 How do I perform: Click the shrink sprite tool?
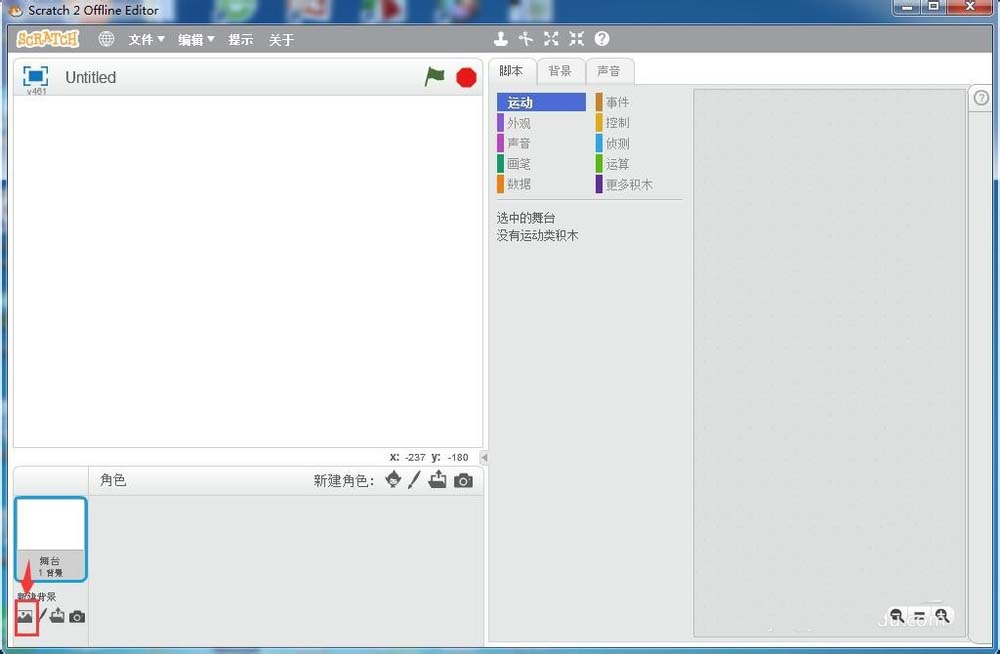click(x=576, y=39)
